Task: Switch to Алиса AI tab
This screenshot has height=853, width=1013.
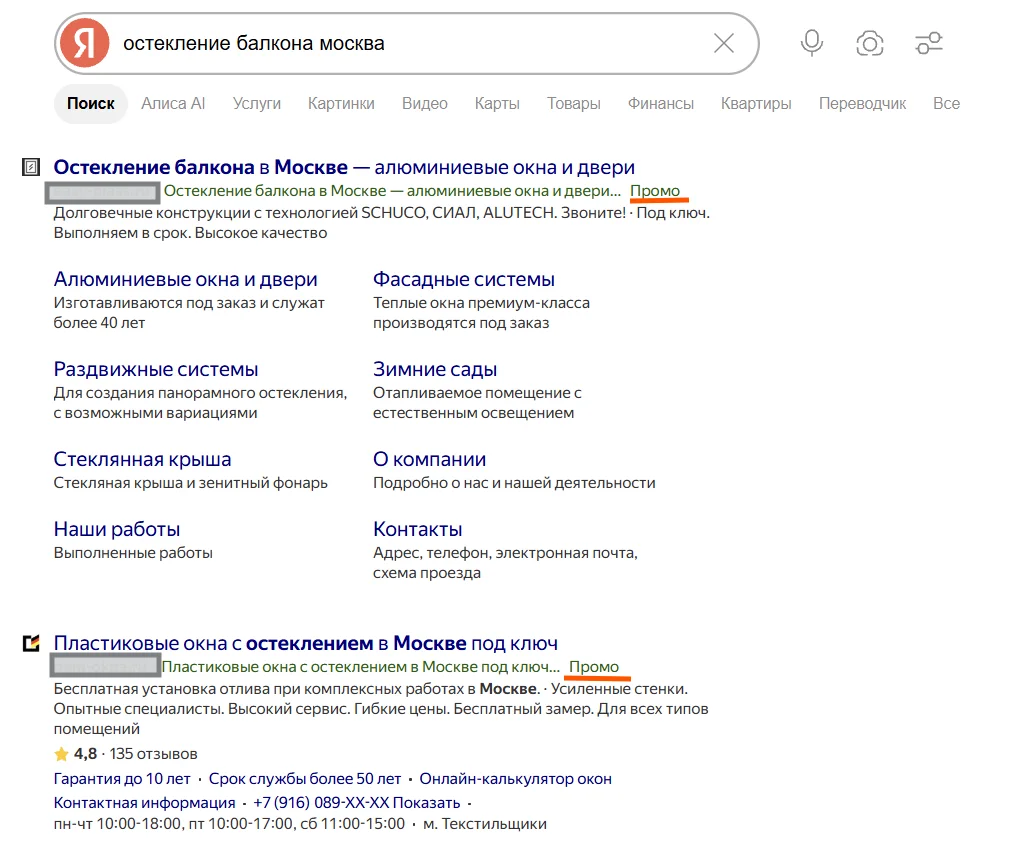Action: (x=173, y=103)
